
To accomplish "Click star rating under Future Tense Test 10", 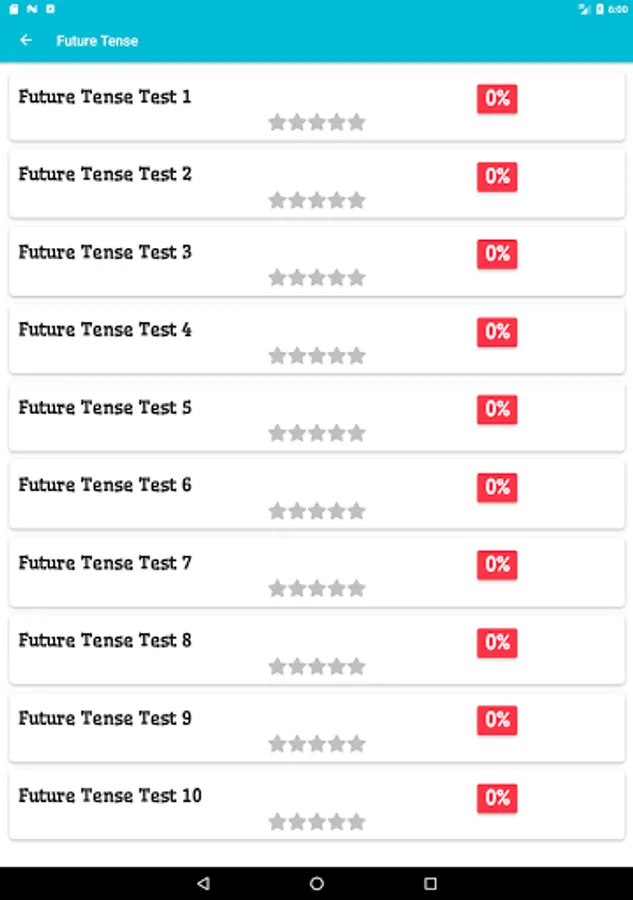I will pyautogui.click(x=317, y=821).
